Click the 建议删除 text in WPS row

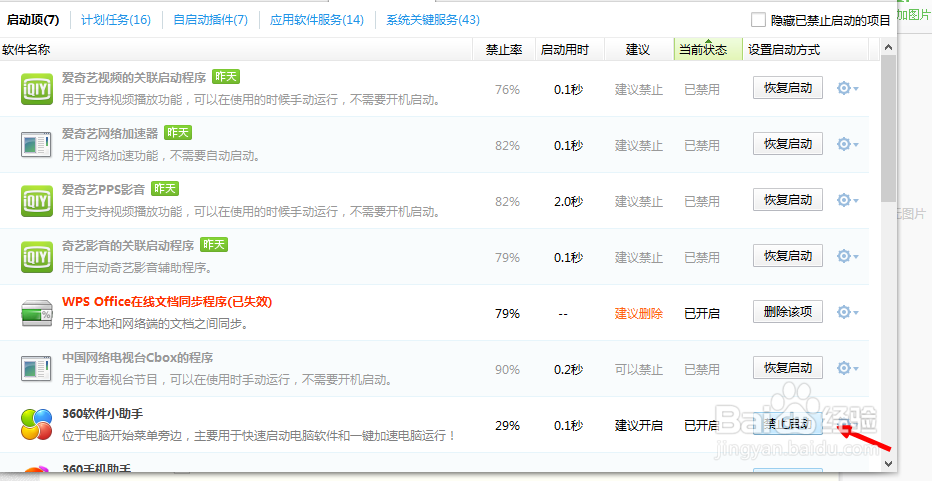tap(638, 313)
